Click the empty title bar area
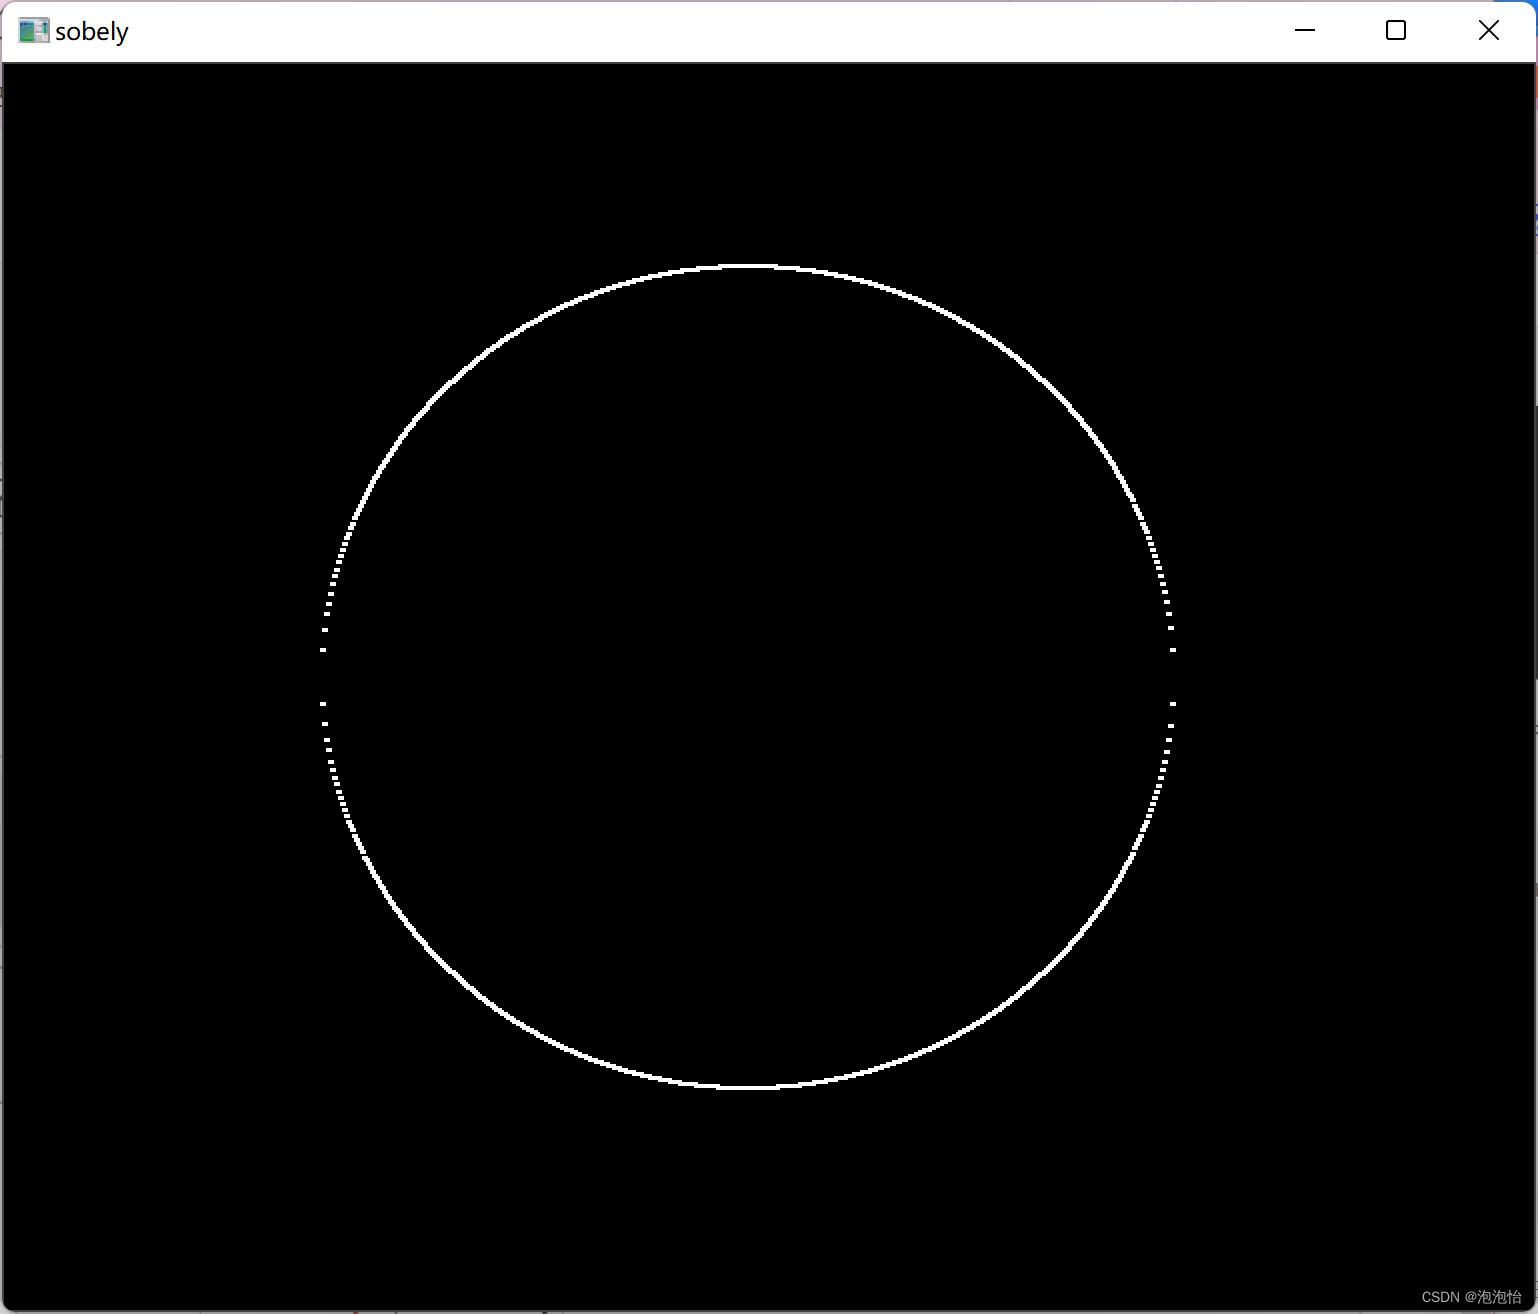Image resolution: width=1538 pixels, height=1314 pixels. tap(700, 30)
